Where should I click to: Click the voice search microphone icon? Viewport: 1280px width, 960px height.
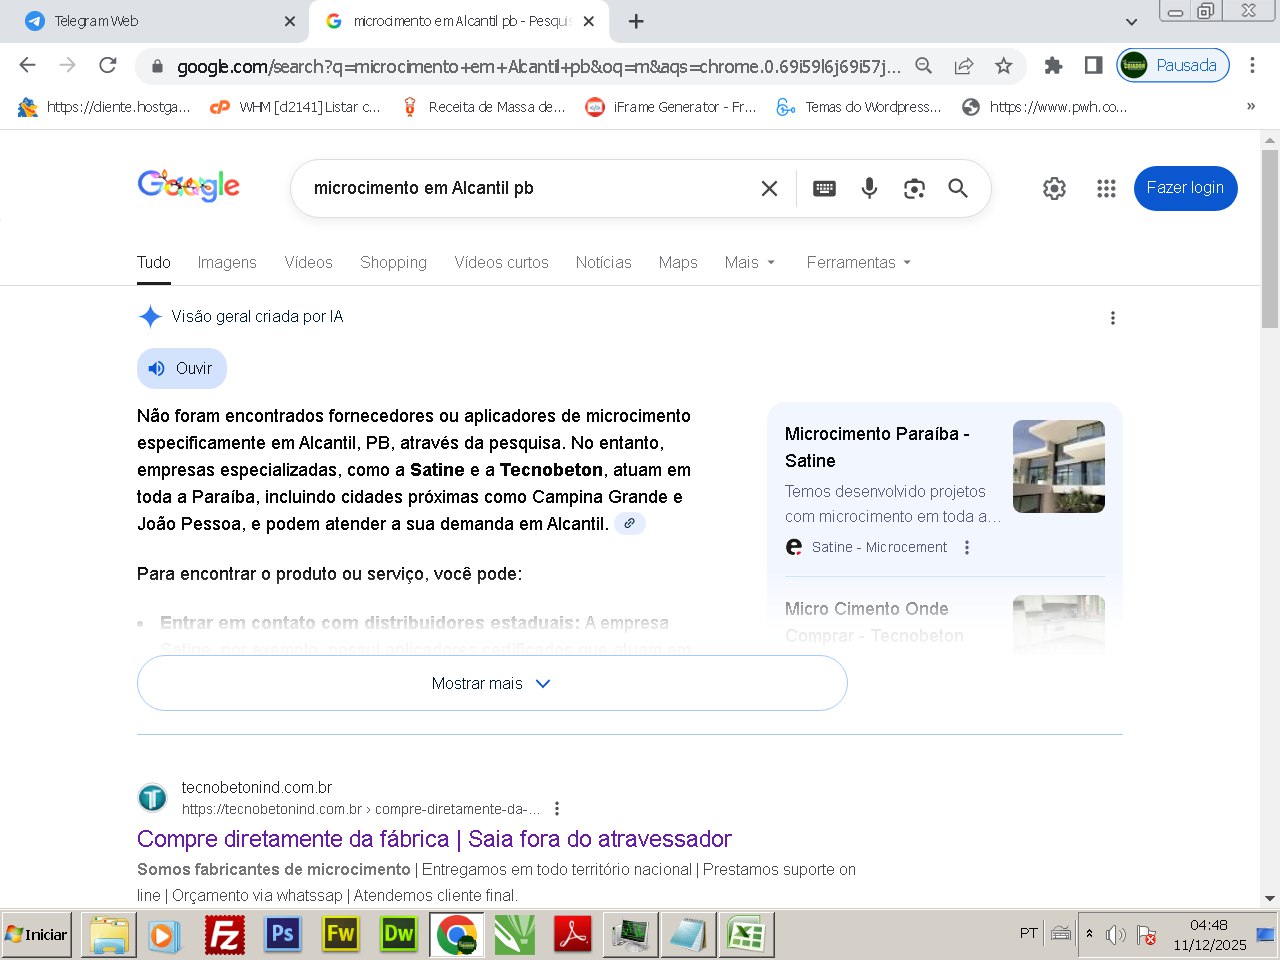click(869, 188)
